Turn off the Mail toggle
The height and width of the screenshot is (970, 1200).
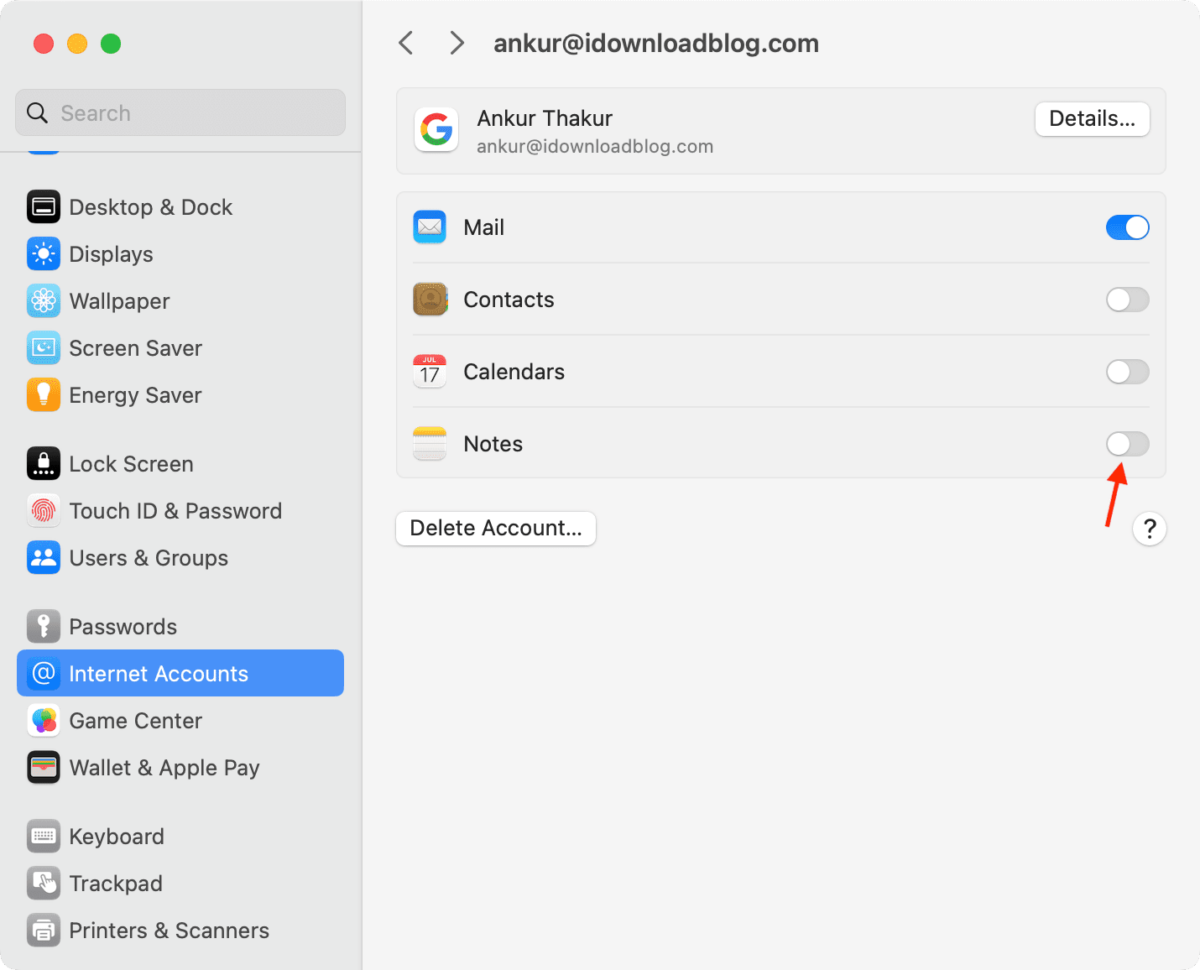coord(1127,228)
